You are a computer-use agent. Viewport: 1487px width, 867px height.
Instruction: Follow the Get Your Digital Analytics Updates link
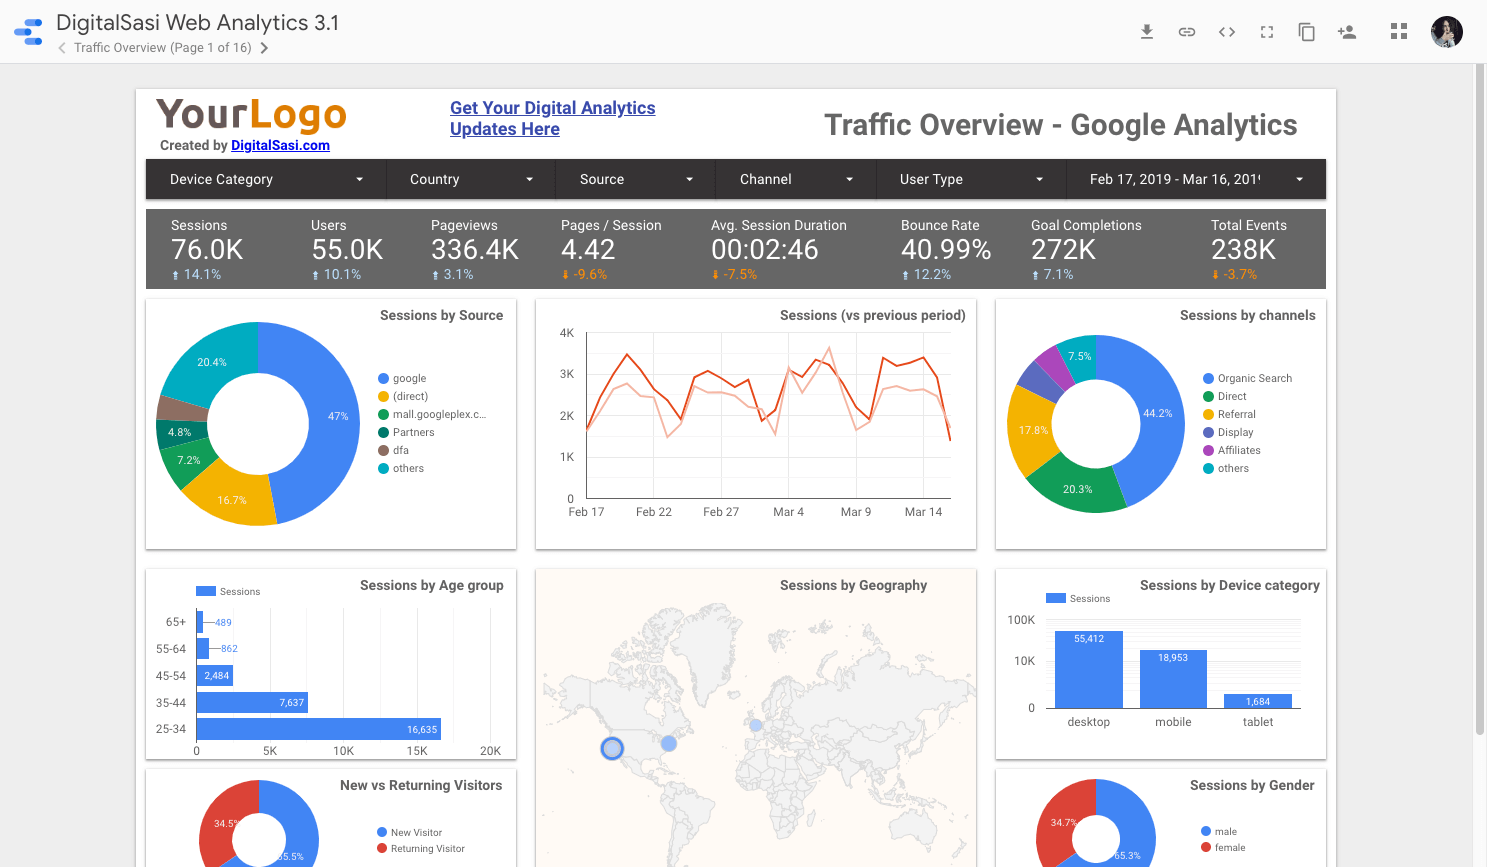(x=553, y=118)
